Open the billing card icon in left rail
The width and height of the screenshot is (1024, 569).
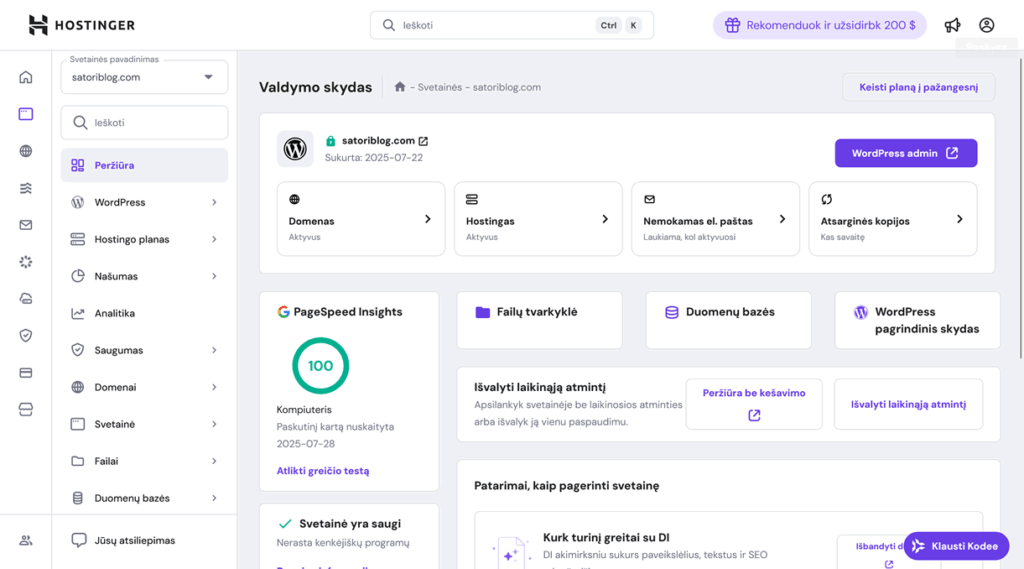point(25,372)
